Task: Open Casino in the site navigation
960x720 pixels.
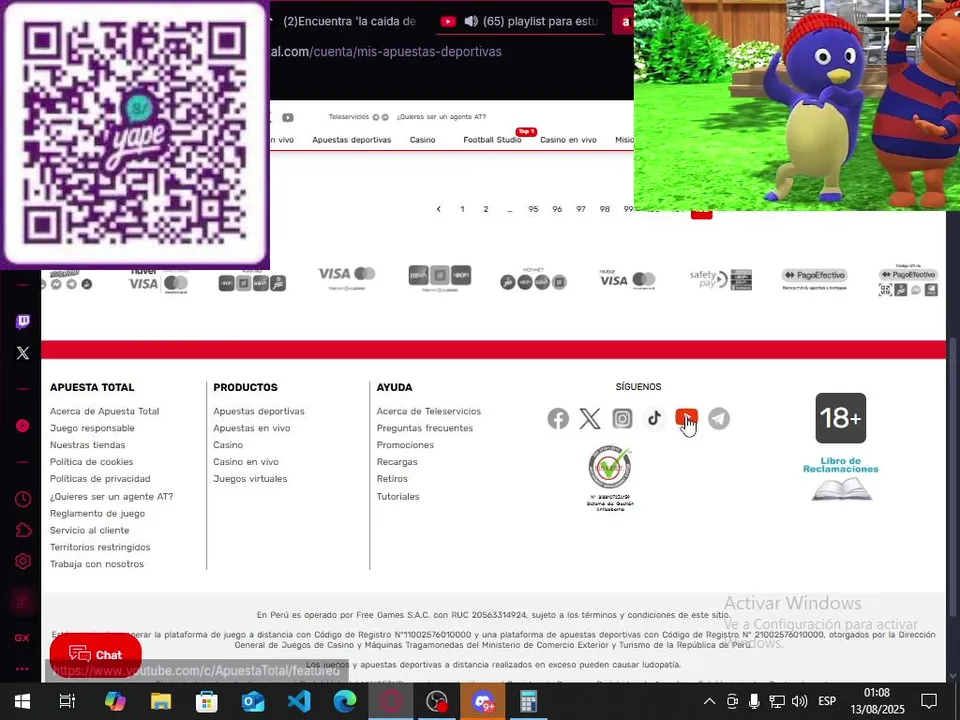Action: pos(422,140)
